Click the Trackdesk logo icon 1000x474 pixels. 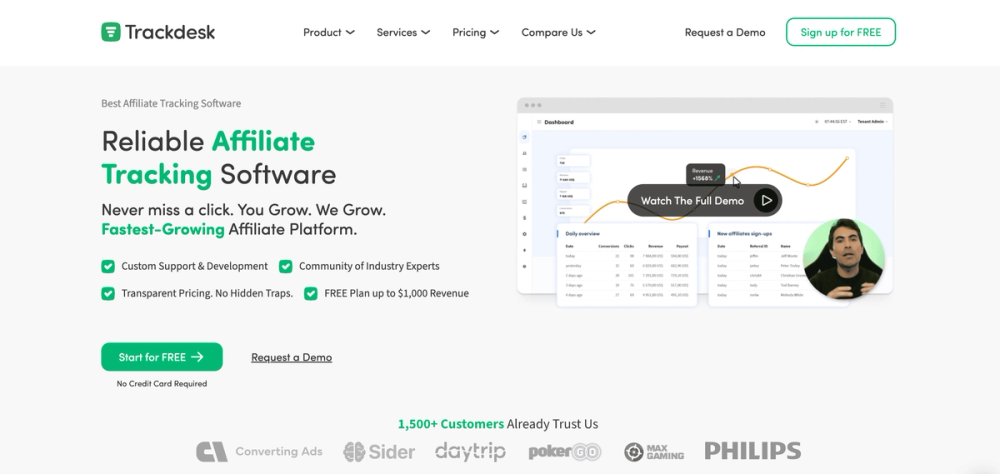point(110,32)
